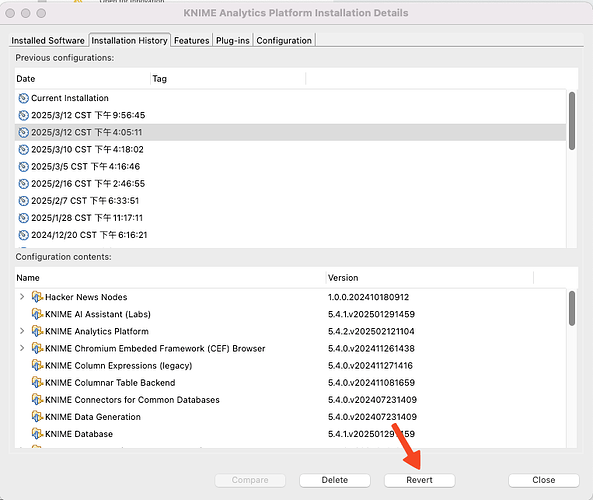This screenshot has height=500, width=593.
Task: Click the Current Installation configuration icon
Action: [23, 98]
